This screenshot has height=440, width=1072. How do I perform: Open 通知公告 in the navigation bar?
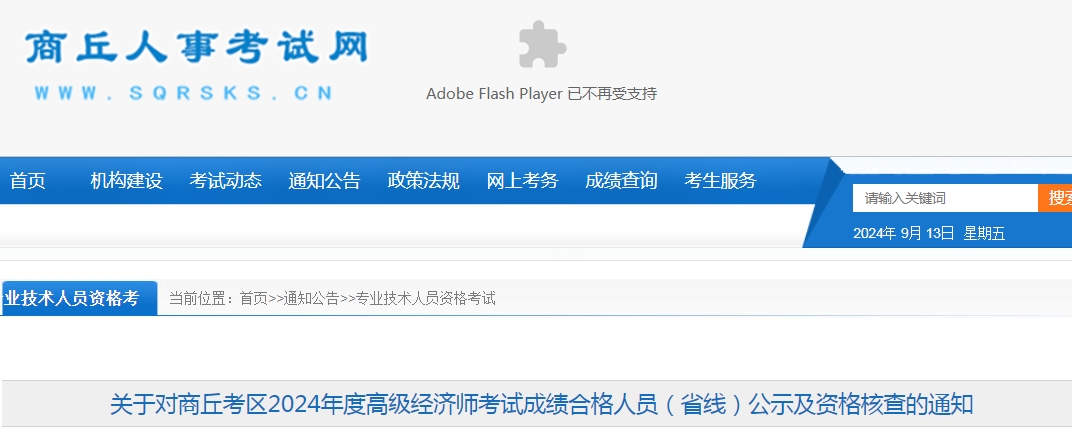pos(324,181)
